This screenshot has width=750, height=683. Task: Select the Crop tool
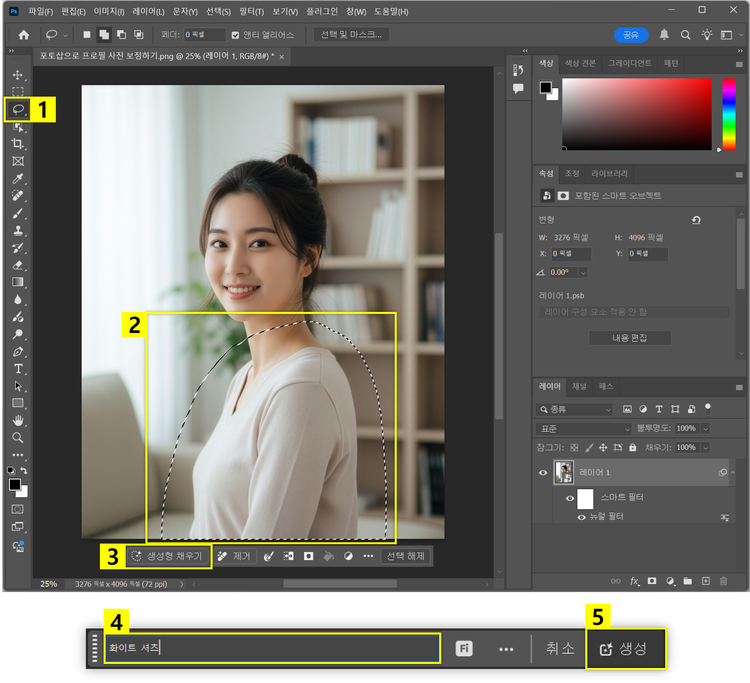18,144
